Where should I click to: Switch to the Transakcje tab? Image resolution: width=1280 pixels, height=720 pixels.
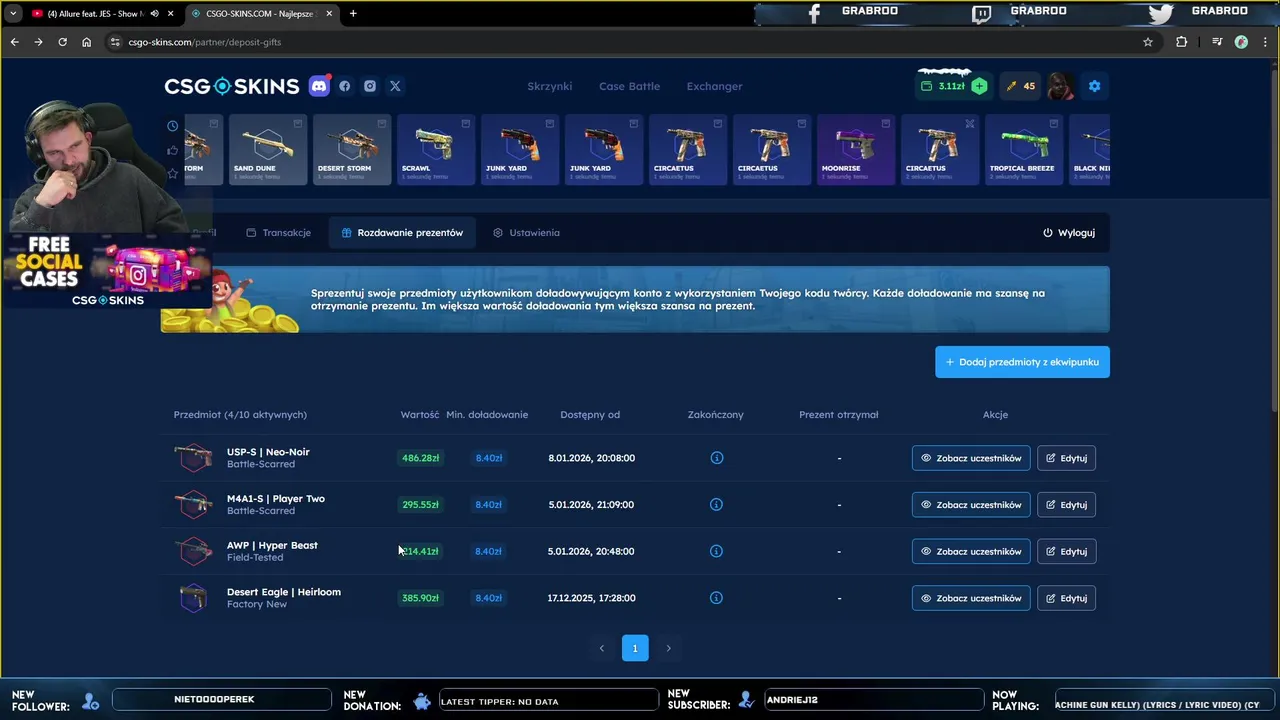278,232
